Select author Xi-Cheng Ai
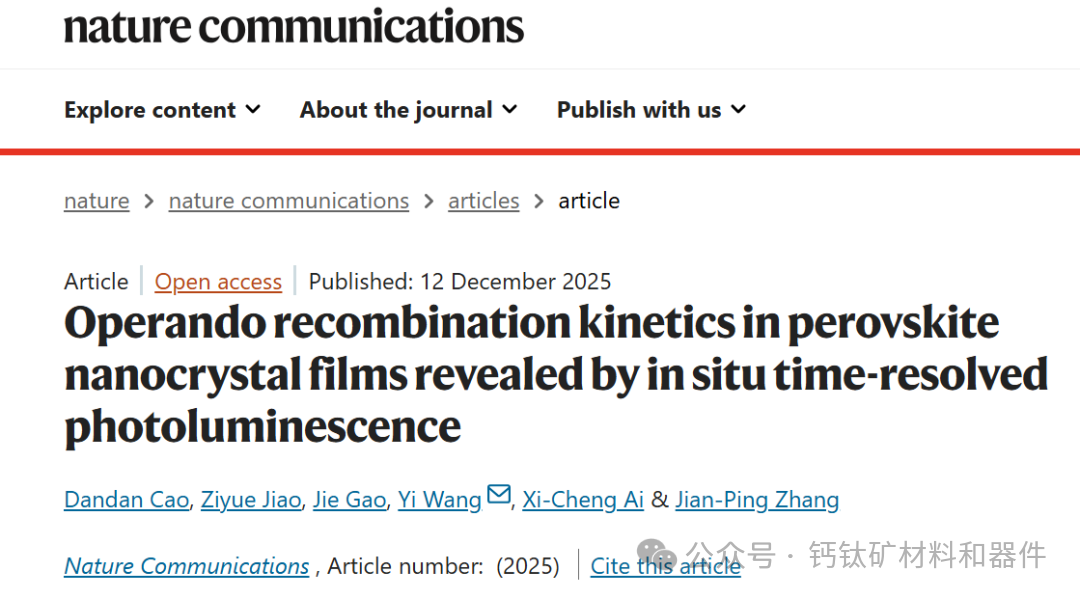Viewport: 1080px width, 598px height. [583, 500]
